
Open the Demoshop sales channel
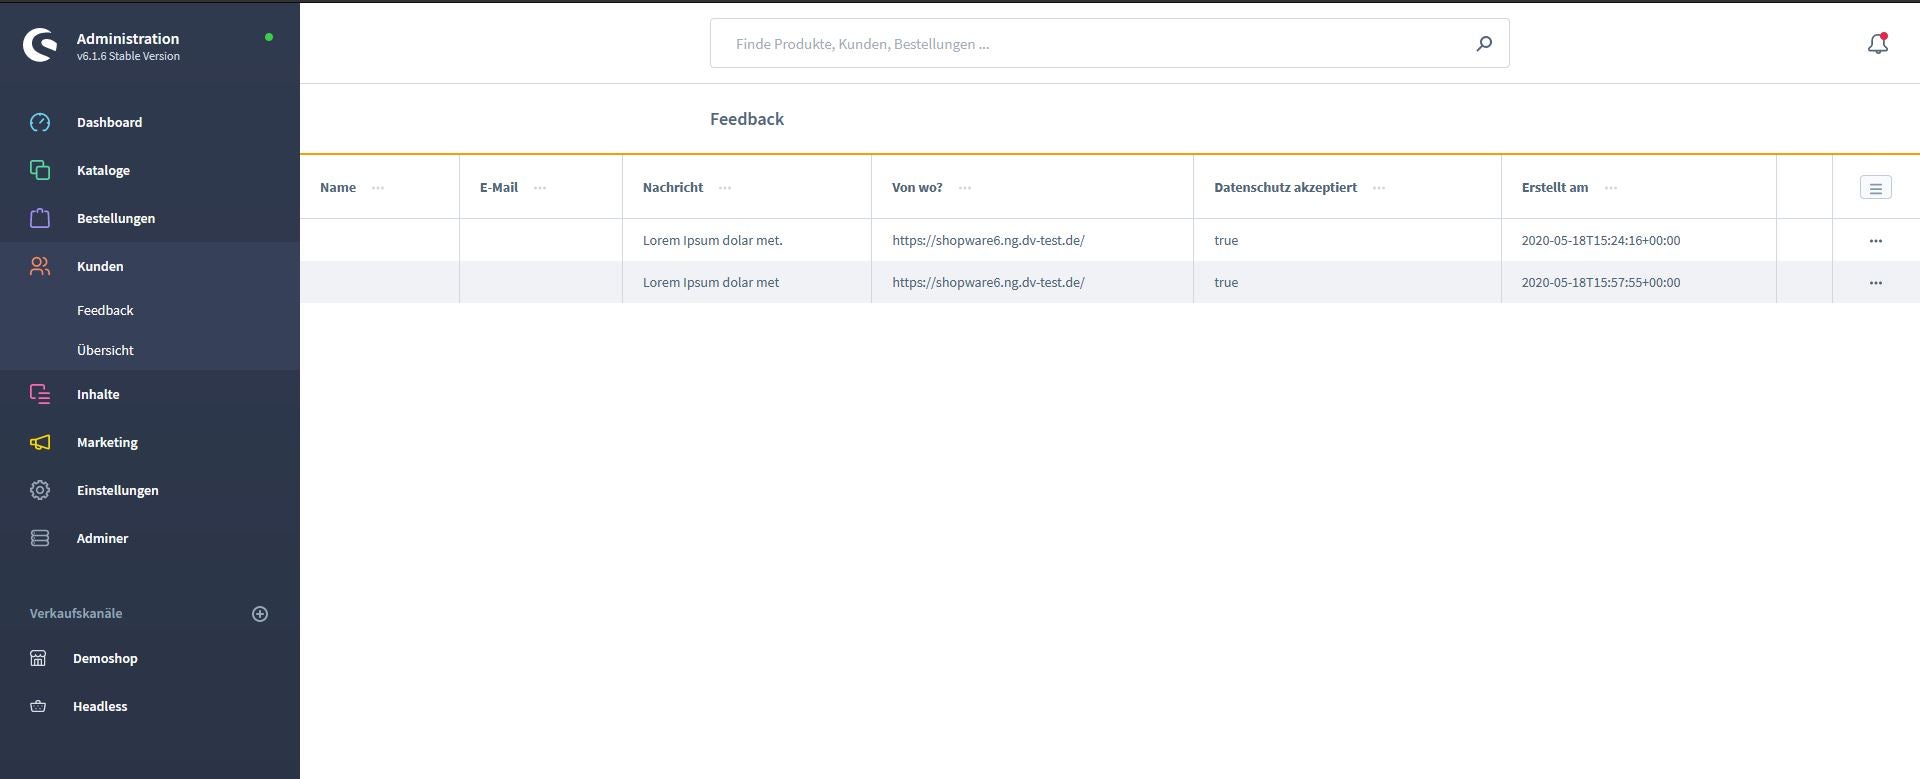(x=105, y=658)
